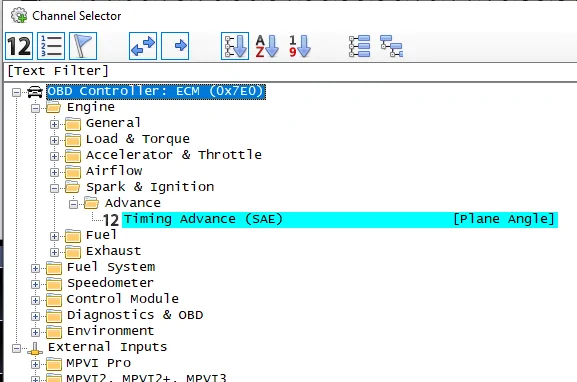Select the Engine tree item
This screenshot has height=382, width=577.
tap(91, 107)
